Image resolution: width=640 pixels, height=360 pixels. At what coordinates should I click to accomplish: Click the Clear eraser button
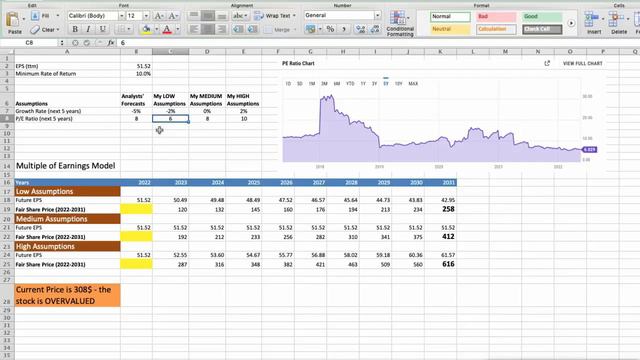click(x=45, y=29)
